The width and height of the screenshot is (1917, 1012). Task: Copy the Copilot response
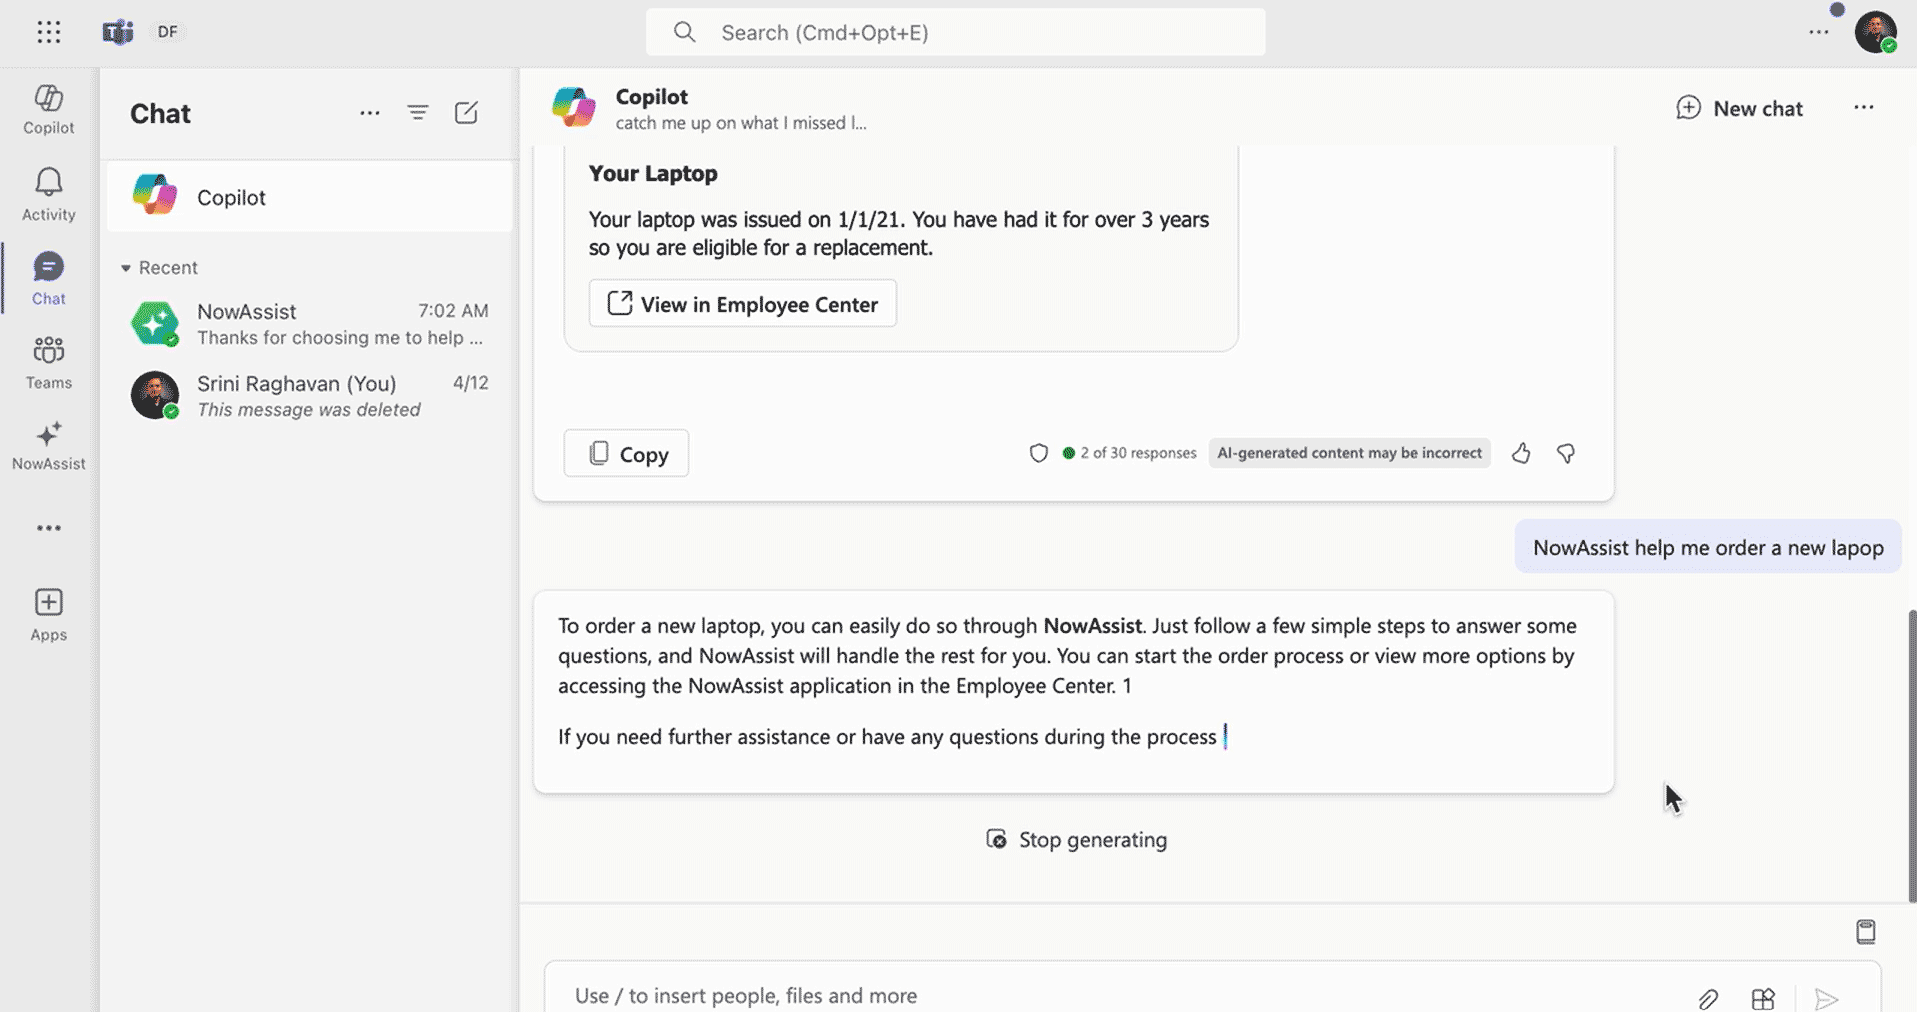point(626,454)
